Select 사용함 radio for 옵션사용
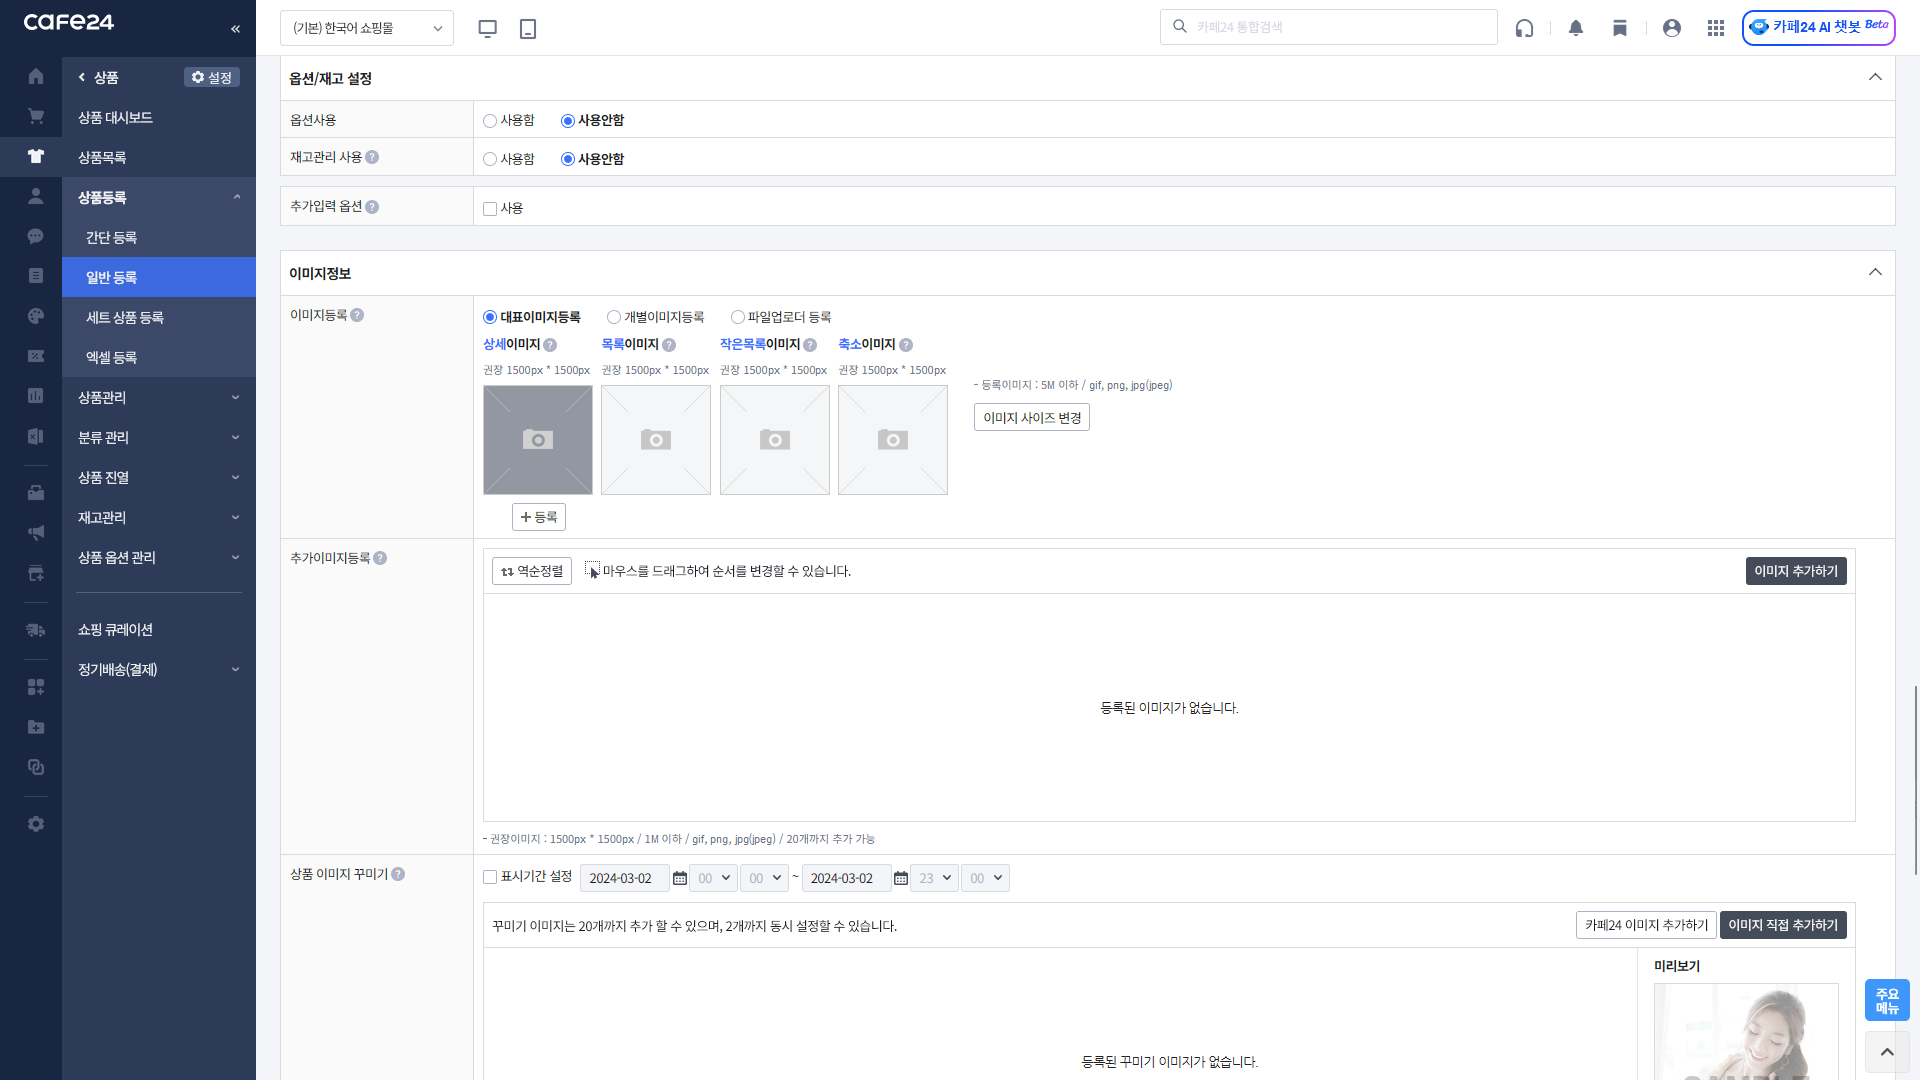The width and height of the screenshot is (1920, 1080). [x=490, y=120]
